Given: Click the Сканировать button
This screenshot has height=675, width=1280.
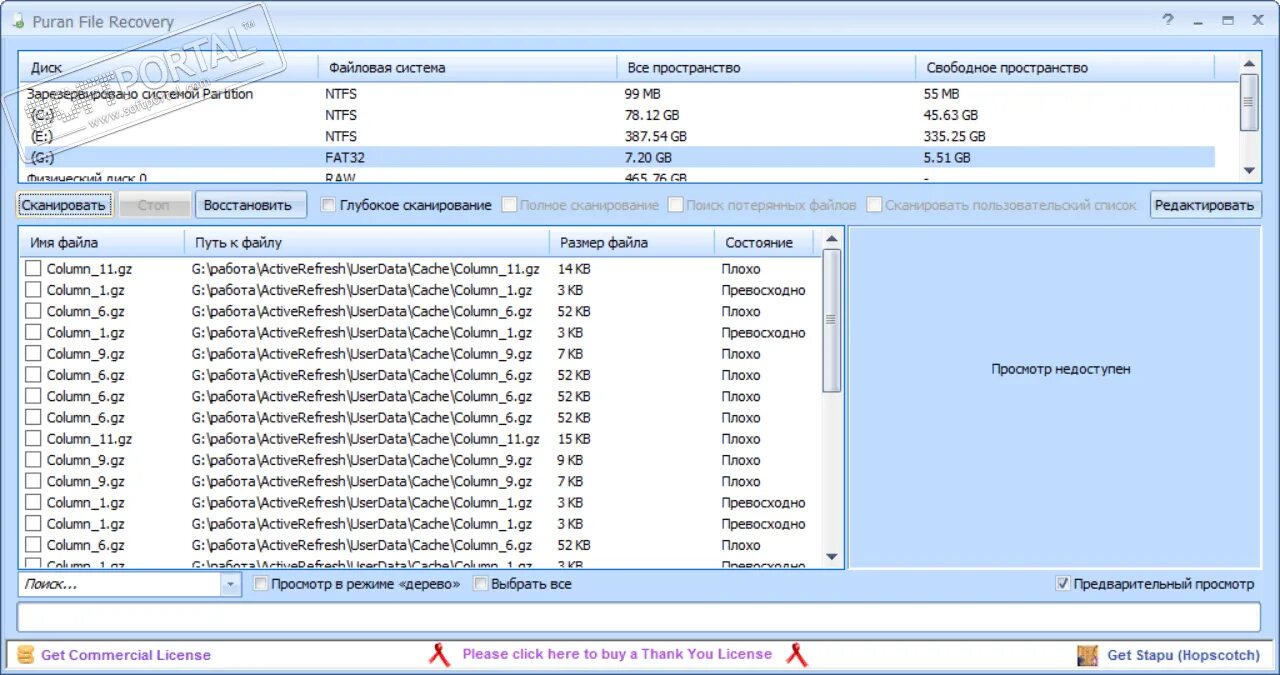Looking at the screenshot, I should (64, 205).
